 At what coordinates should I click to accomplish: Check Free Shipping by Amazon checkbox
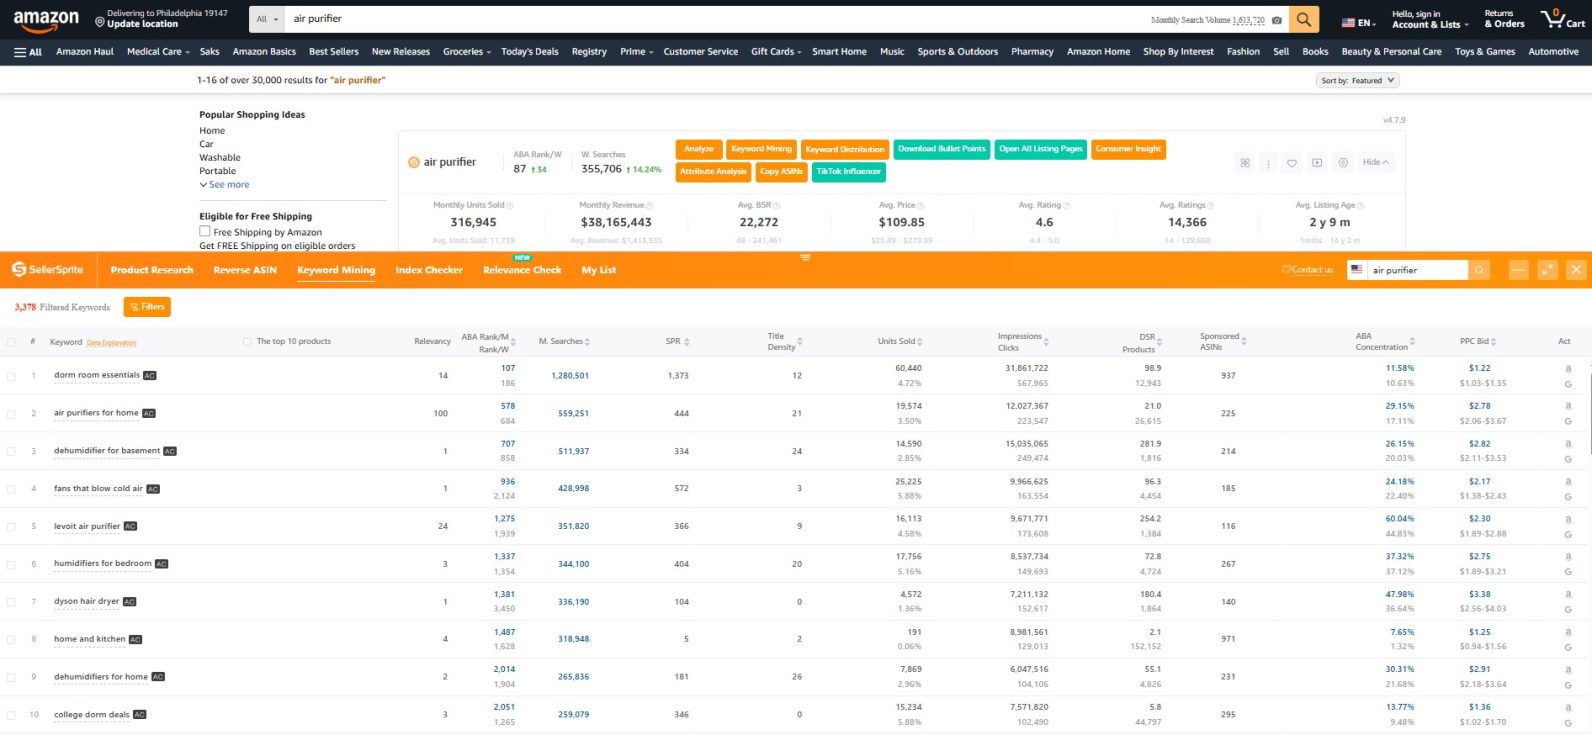point(204,231)
